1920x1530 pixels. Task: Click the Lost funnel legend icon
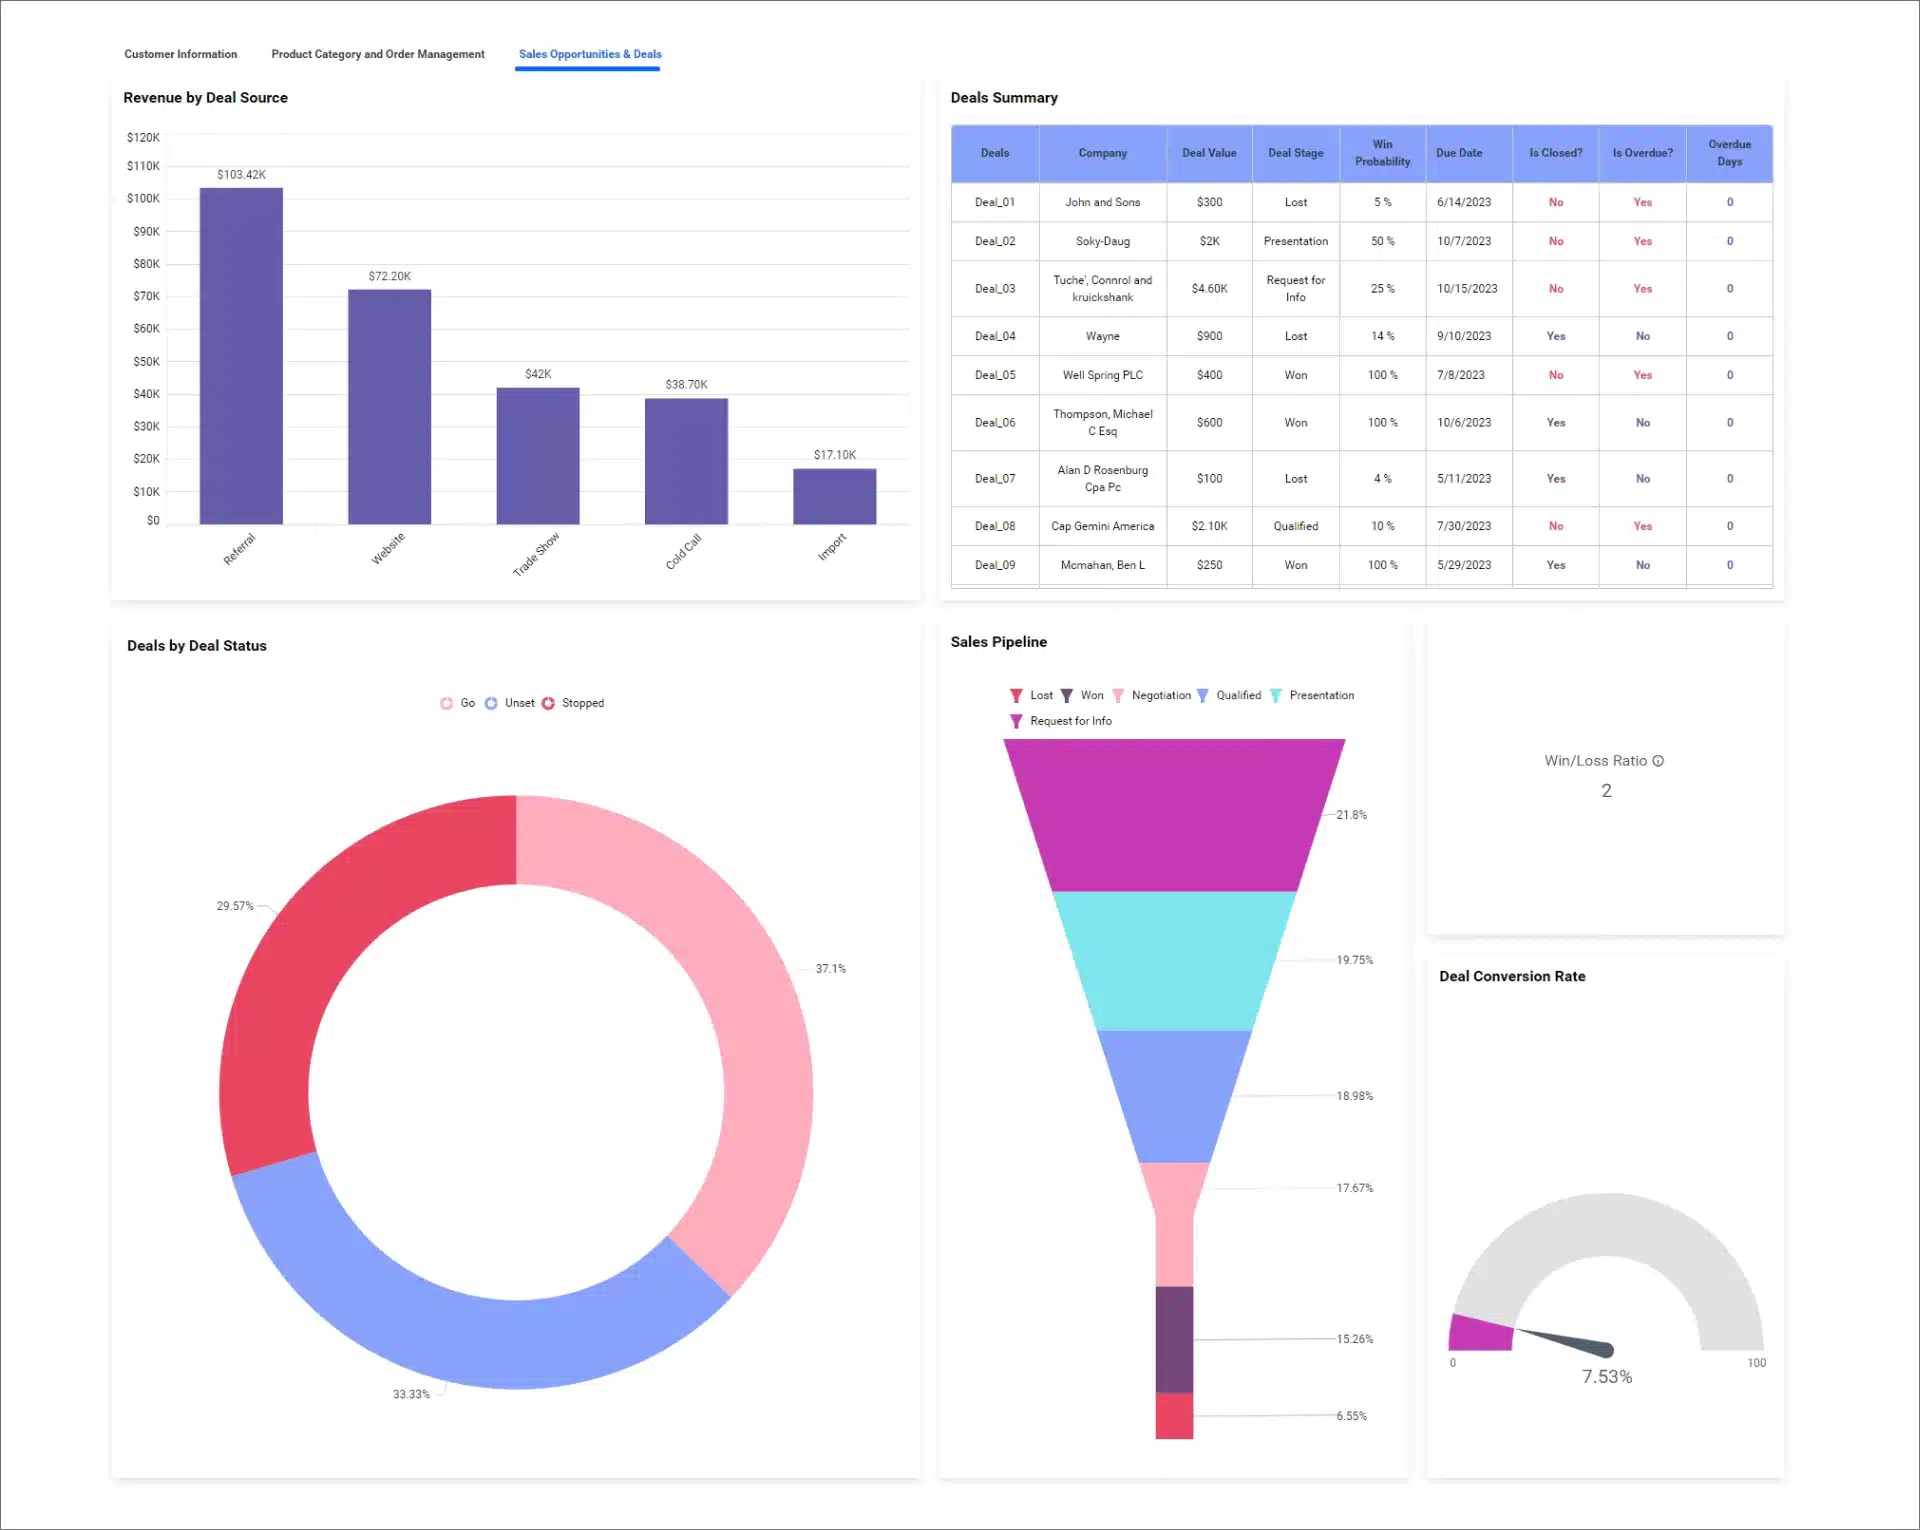tap(1016, 695)
